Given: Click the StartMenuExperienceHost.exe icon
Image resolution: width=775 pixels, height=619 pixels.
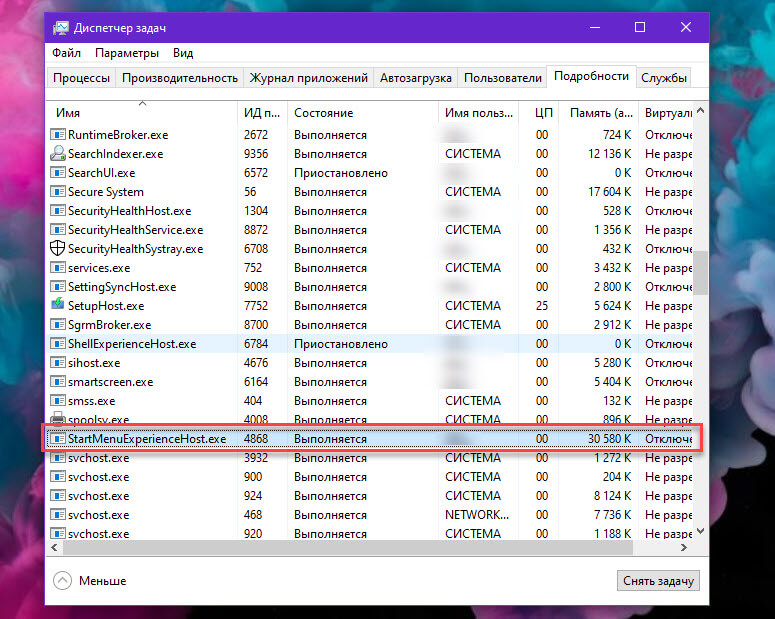Looking at the screenshot, I should pyautogui.click(x=58, y=439).
